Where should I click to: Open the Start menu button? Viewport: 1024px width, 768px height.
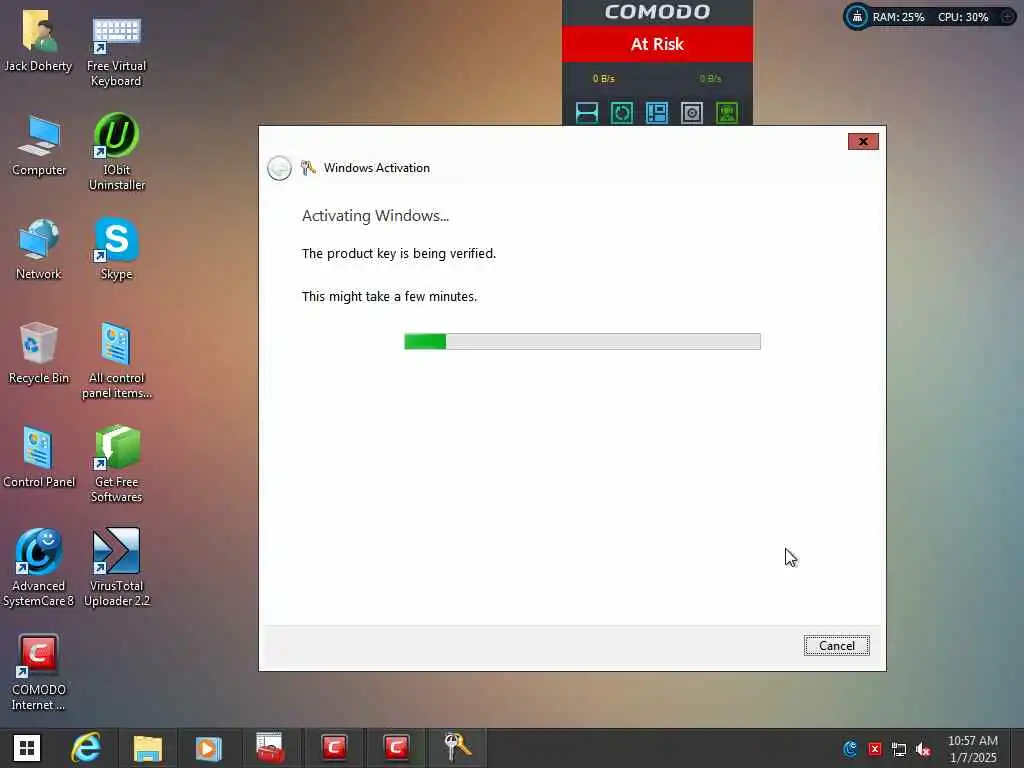(x=27, y=748)
